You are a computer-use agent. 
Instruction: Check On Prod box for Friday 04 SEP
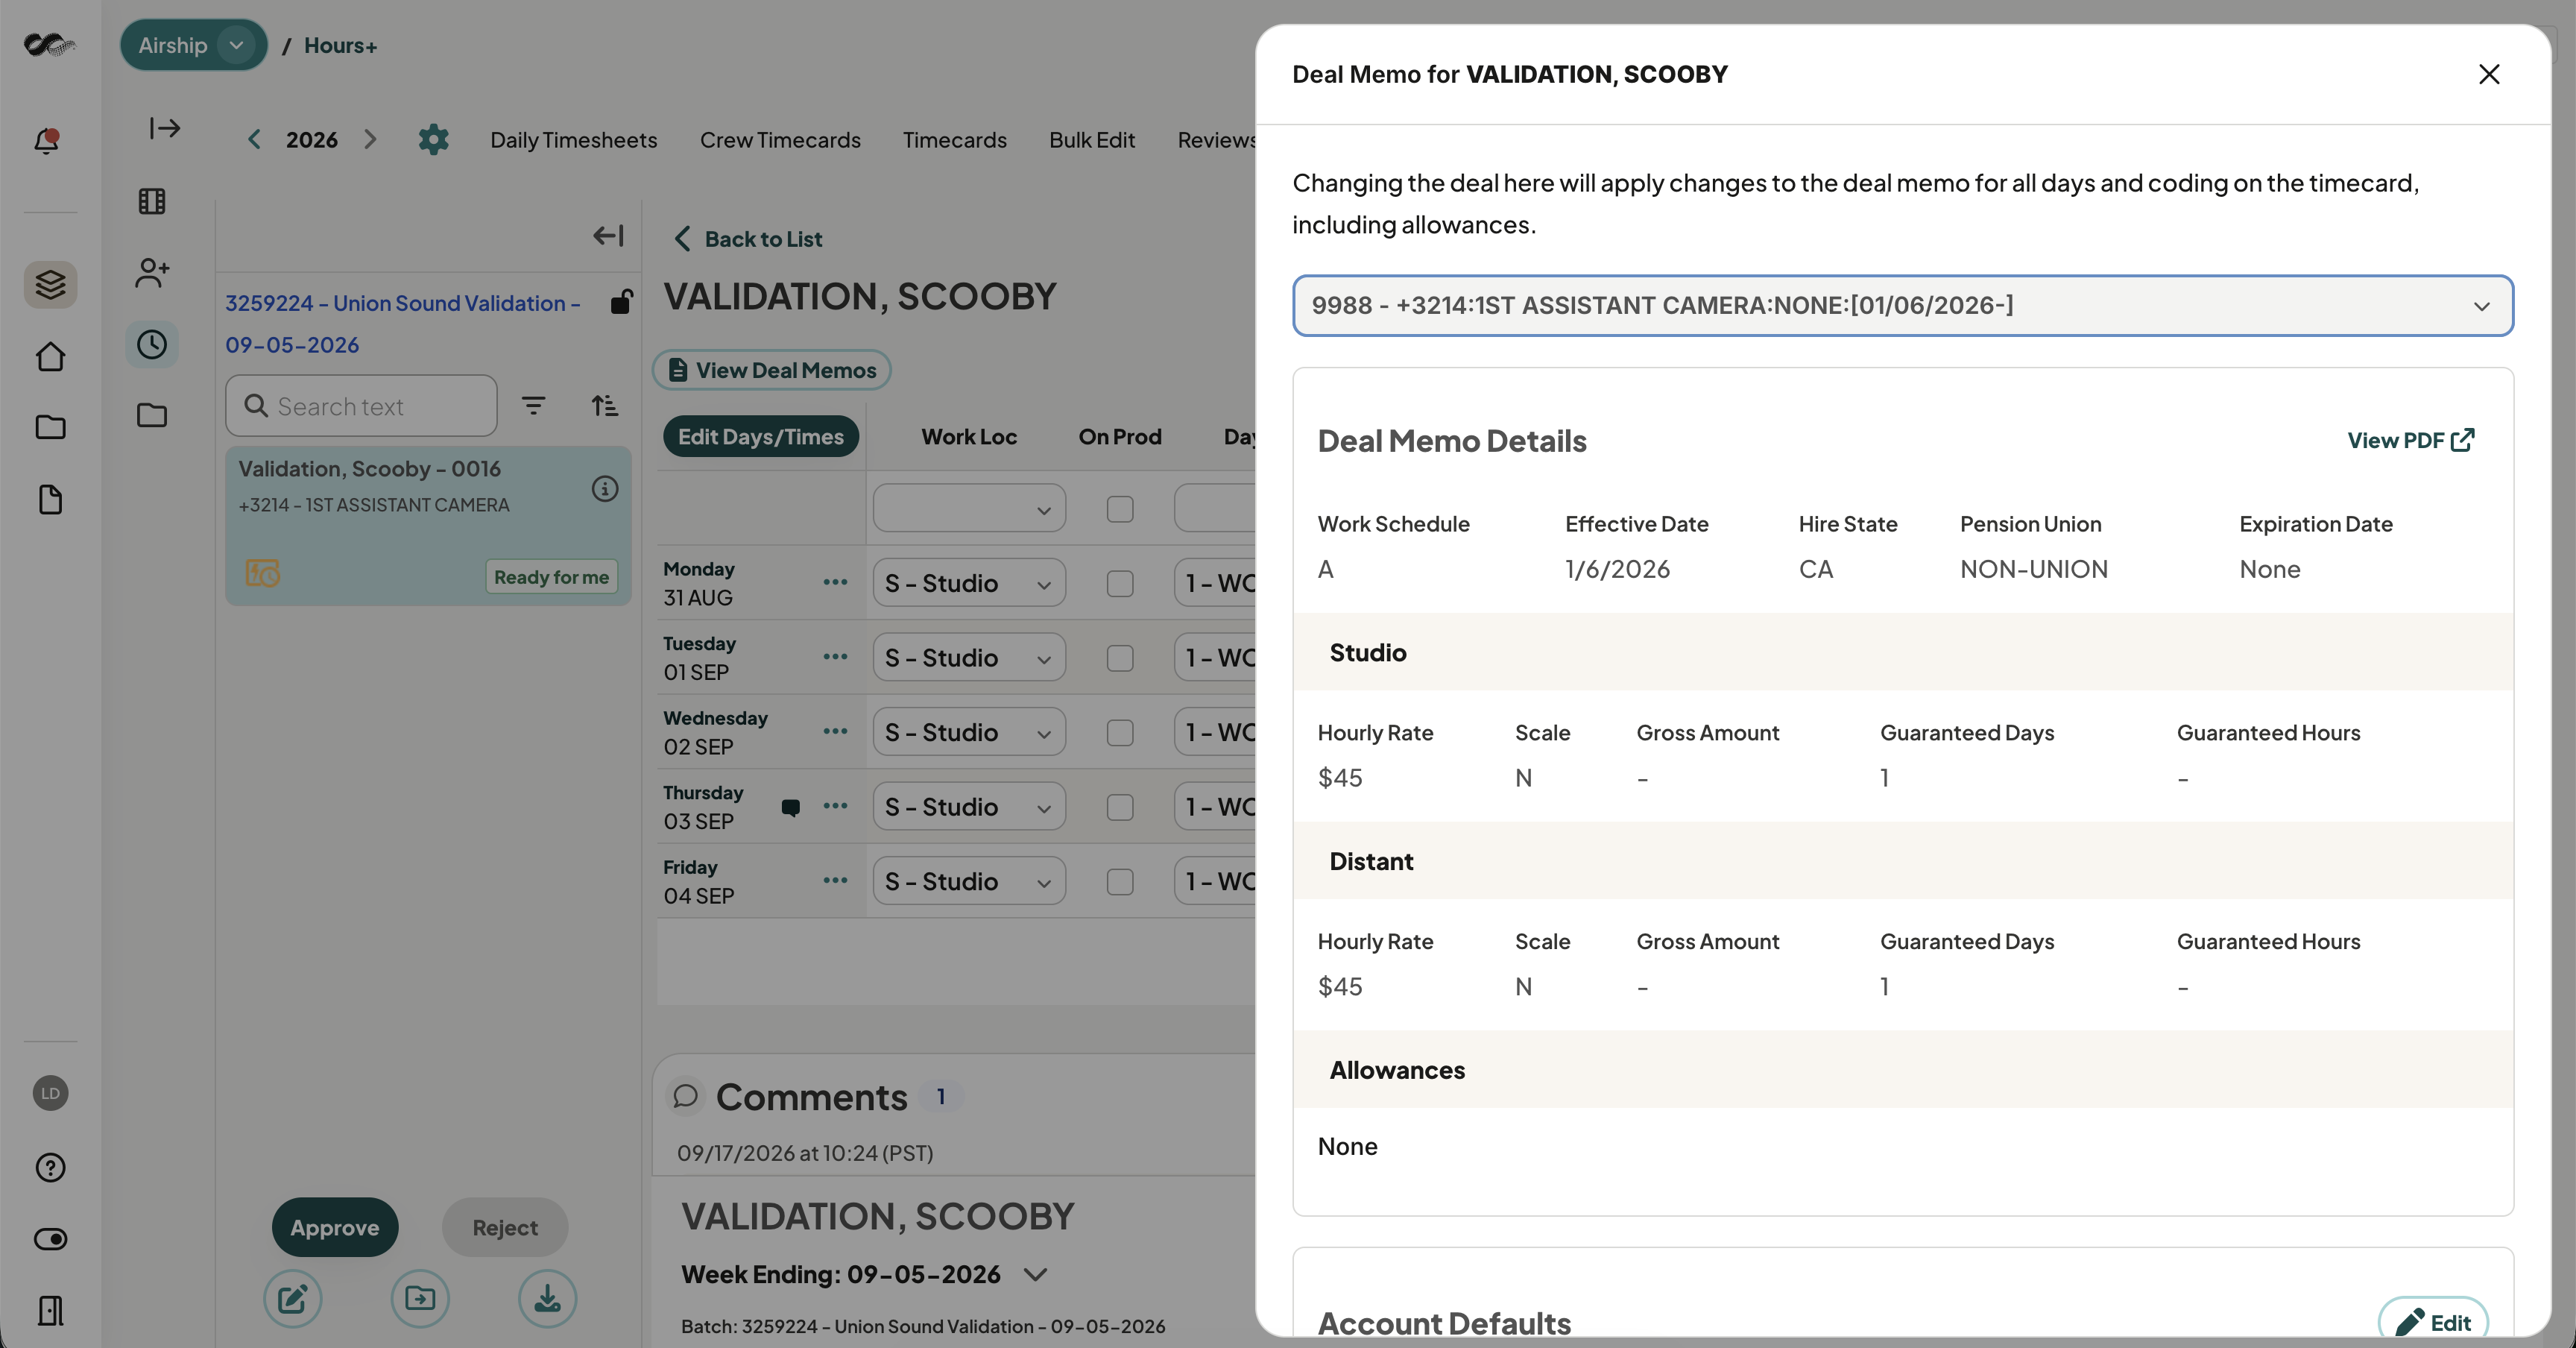click(x=1120, y=882)
